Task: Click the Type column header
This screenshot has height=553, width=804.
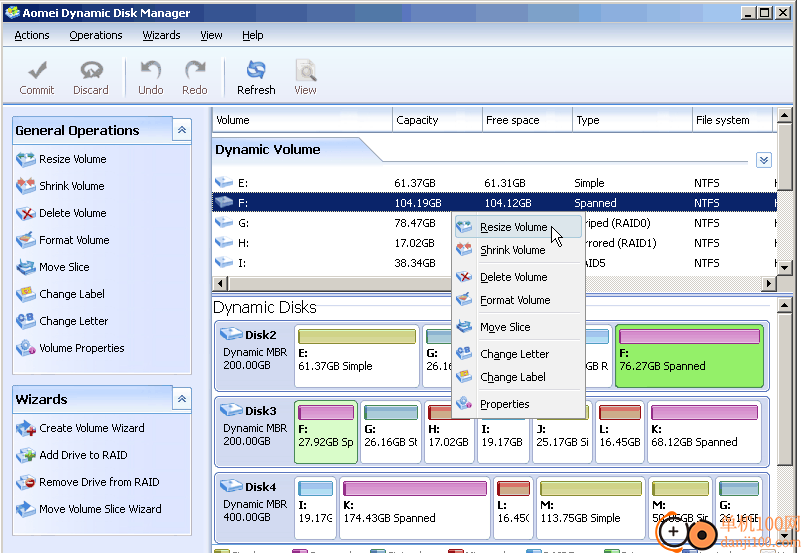Action: pos(632,120)
